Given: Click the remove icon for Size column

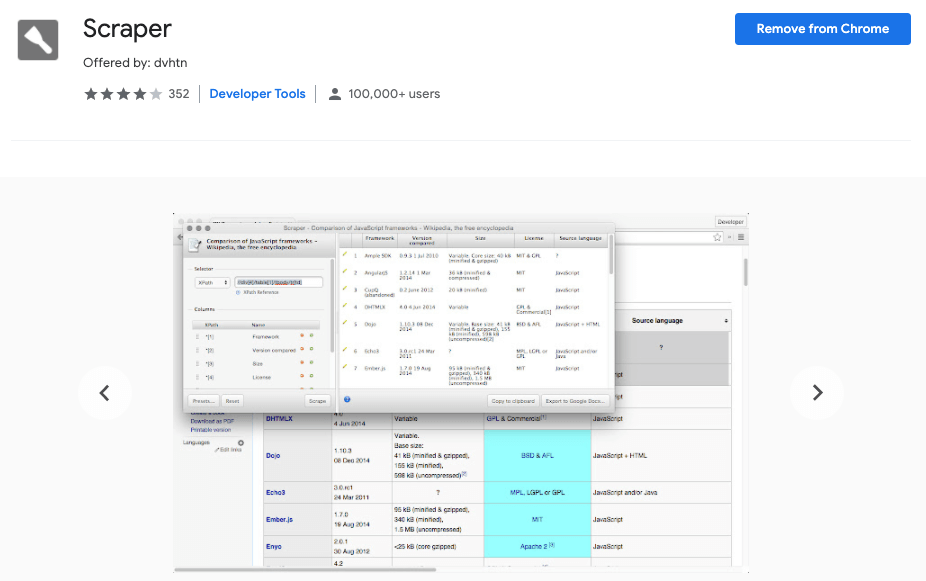Looking at the screenshot, I should (x=302, y=363).
